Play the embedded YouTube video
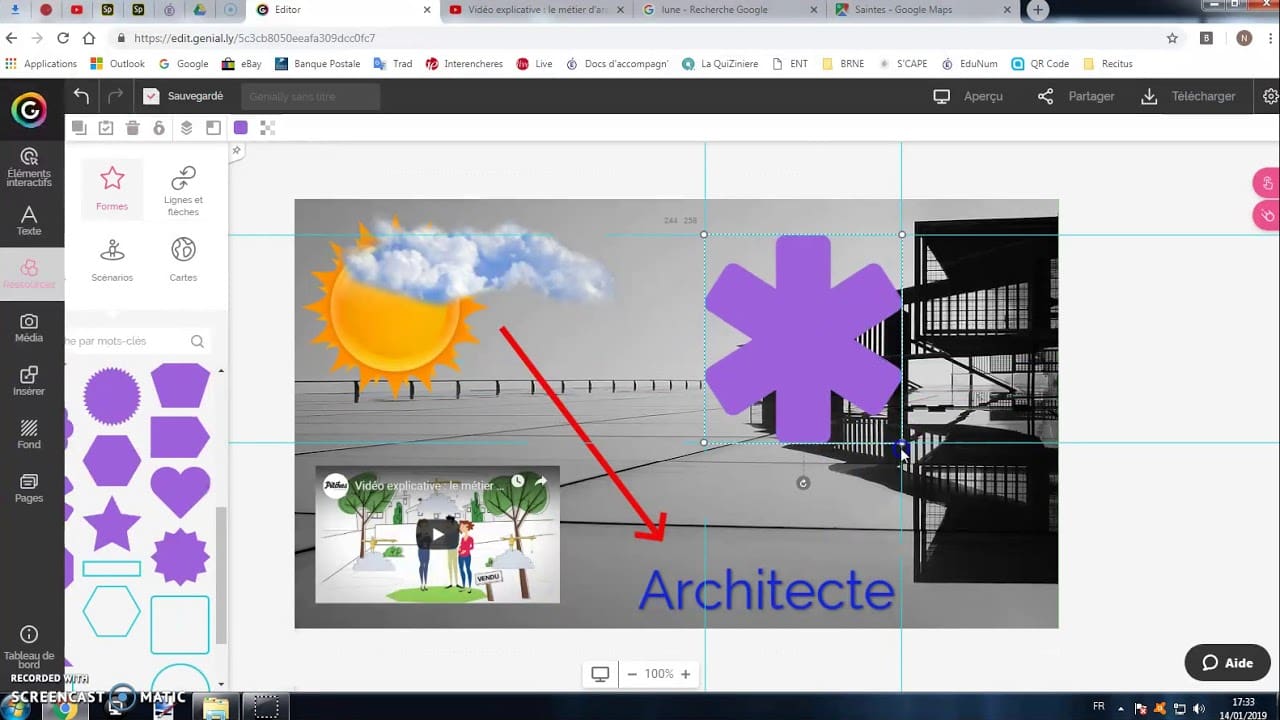The height and width of the screenshot is (720, 1280). tap(437, 534)
